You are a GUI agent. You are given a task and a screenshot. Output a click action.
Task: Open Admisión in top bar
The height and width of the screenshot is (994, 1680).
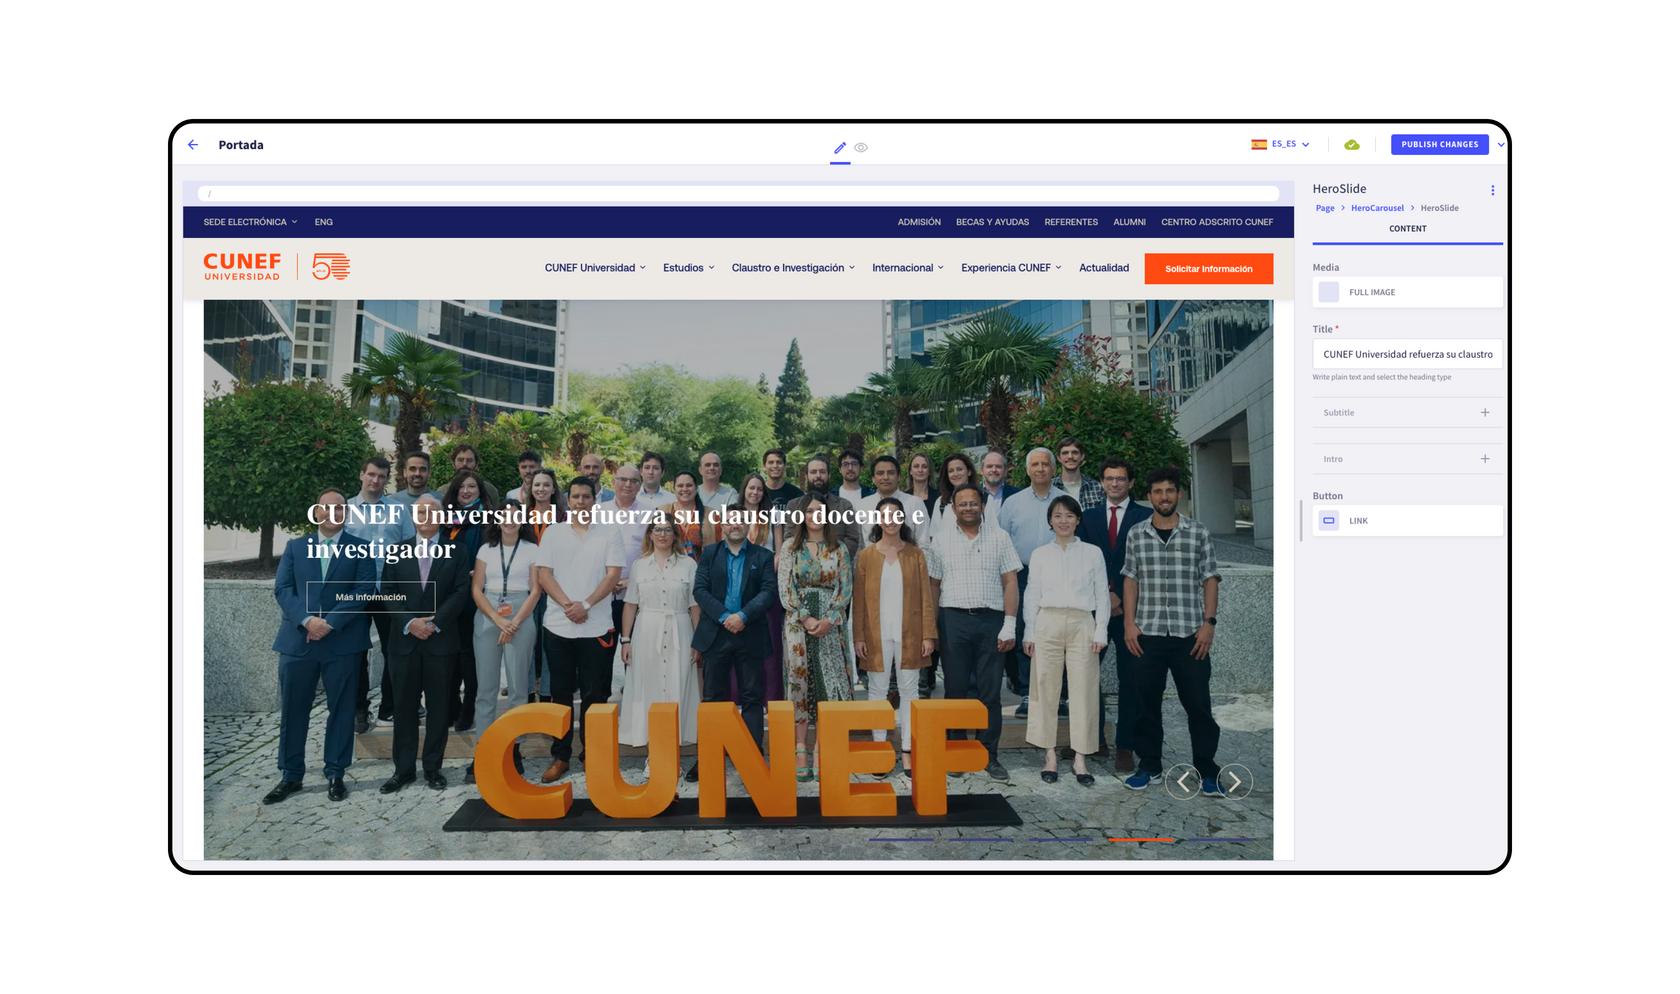pyautogui.click(x=919, y=222)
